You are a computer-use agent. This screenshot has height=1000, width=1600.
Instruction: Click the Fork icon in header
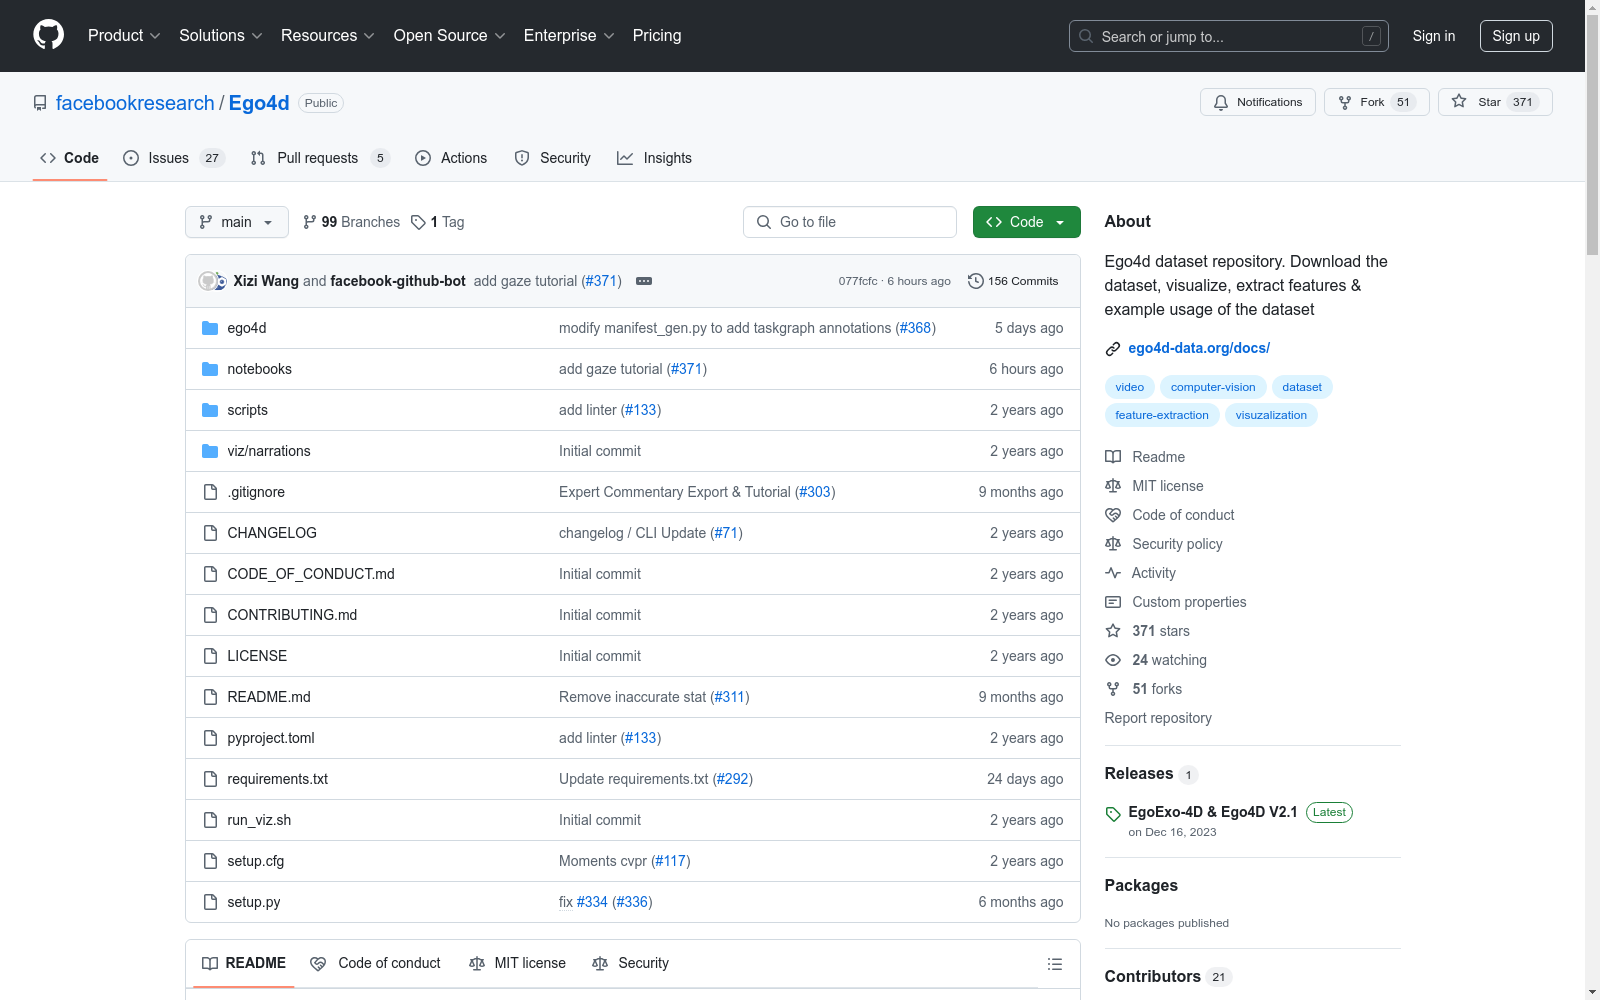tap(1345, 102)
